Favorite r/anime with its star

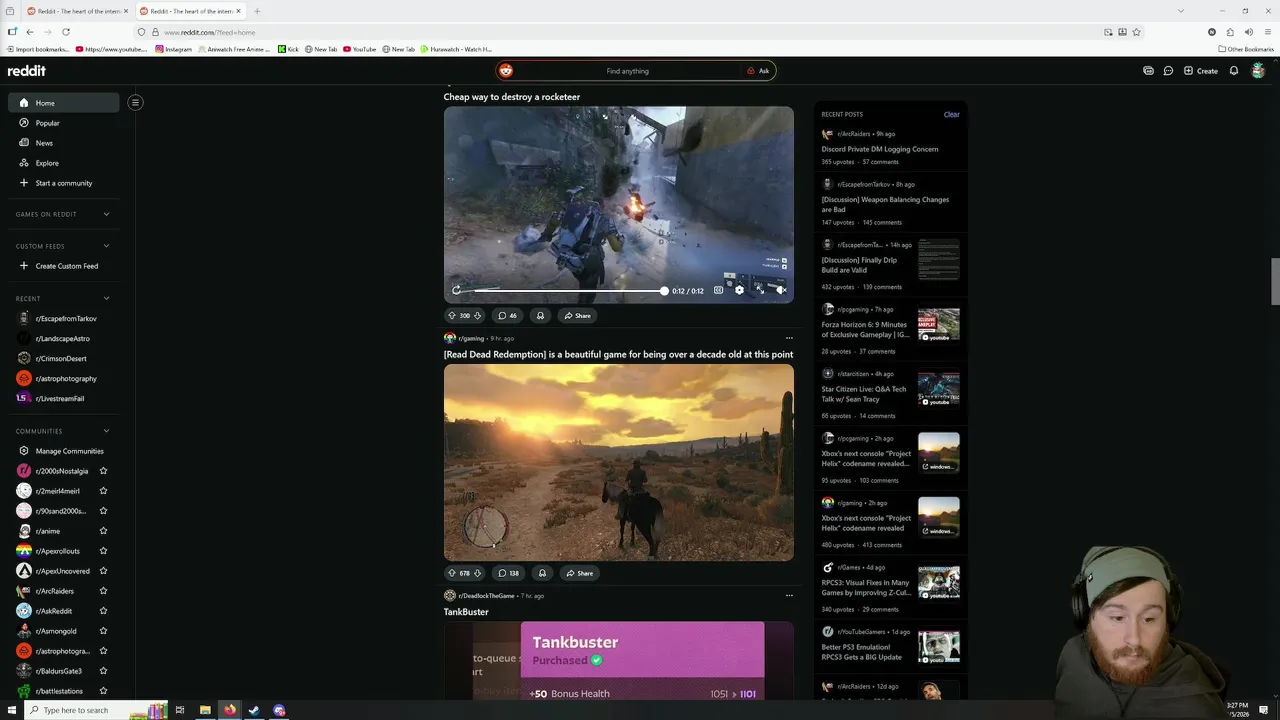tap(103, 531)
